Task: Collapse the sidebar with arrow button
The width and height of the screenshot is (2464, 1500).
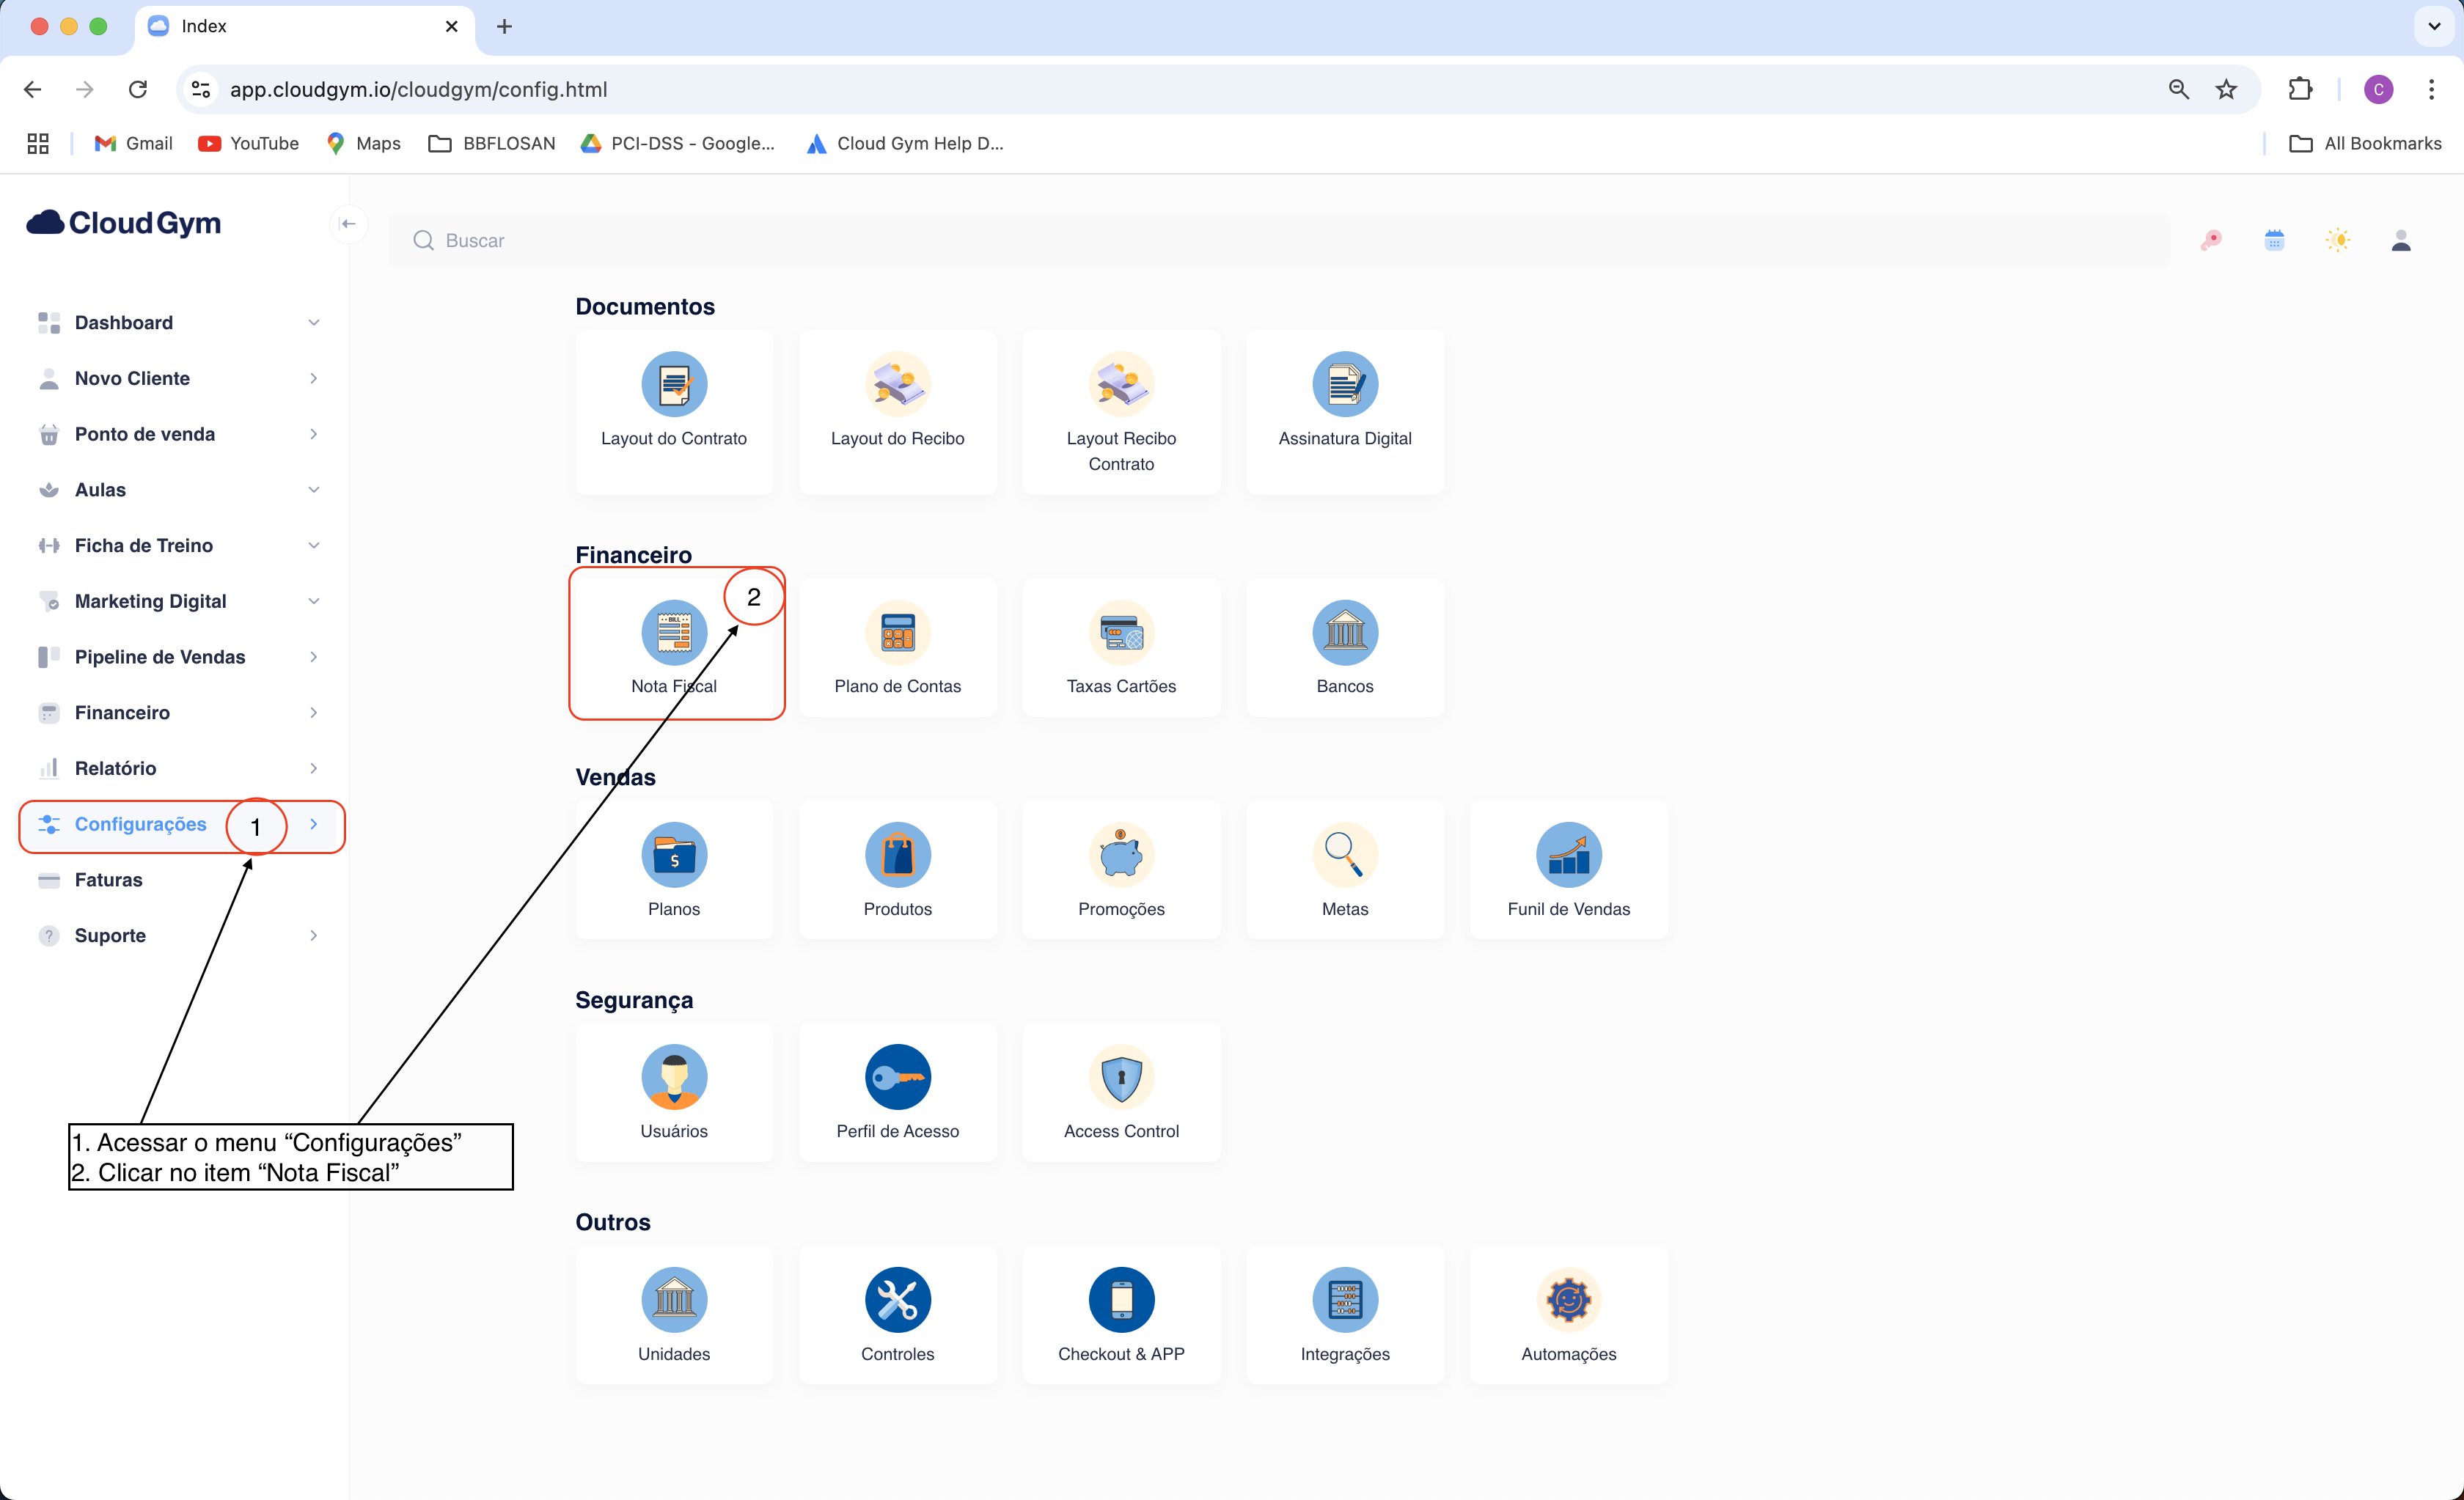Action: (x=348, y=224)
